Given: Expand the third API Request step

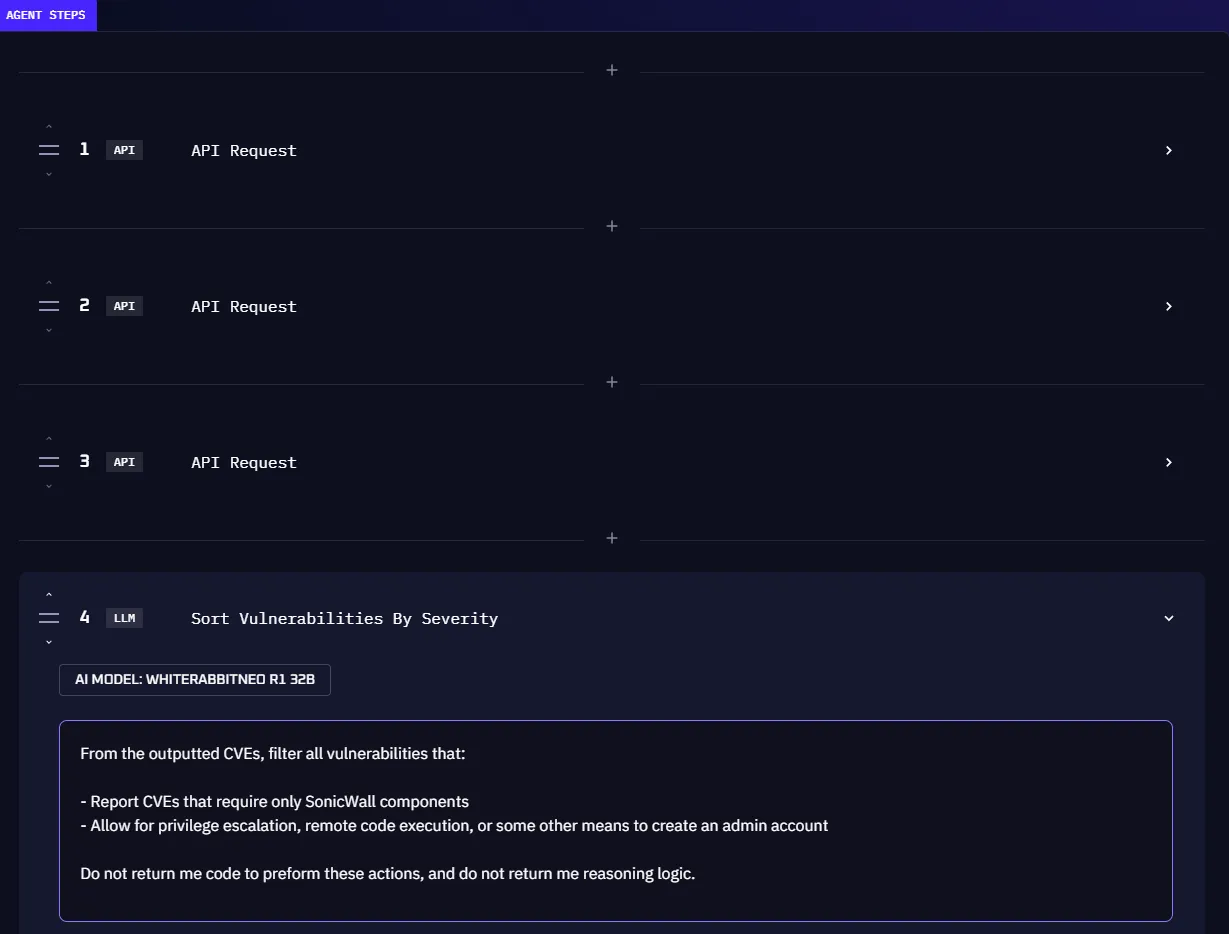Looking at the screenshot, I should tap(1168, 462).
